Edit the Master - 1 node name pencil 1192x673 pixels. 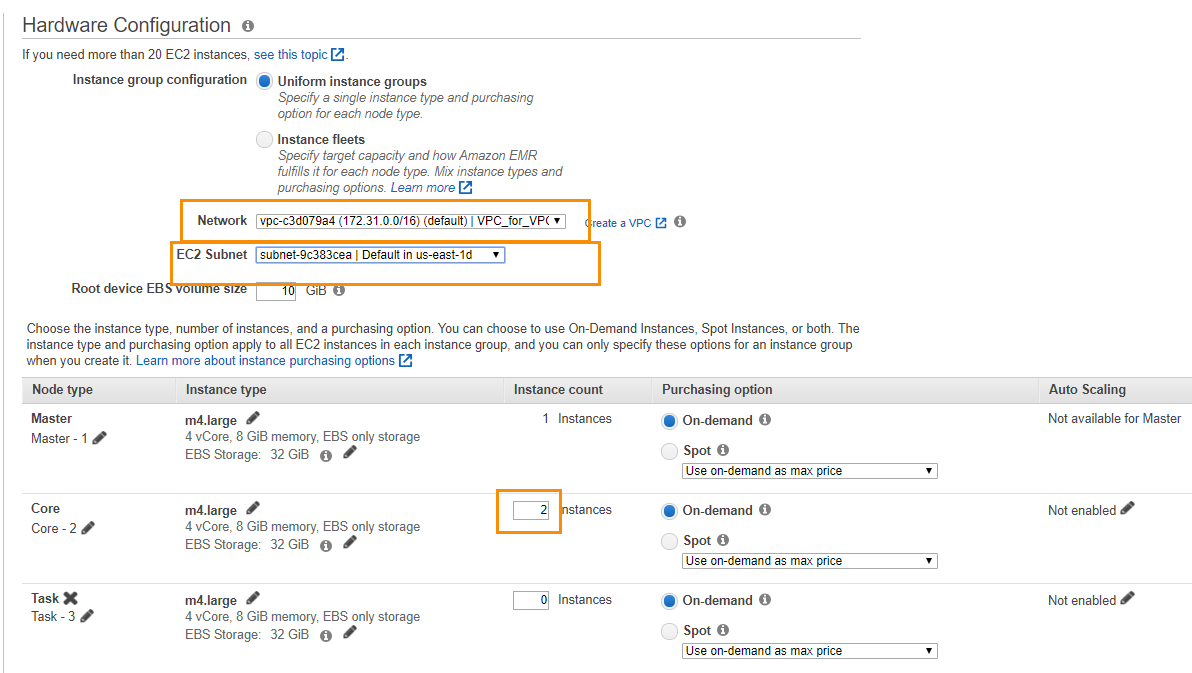(x=100, y=437)
